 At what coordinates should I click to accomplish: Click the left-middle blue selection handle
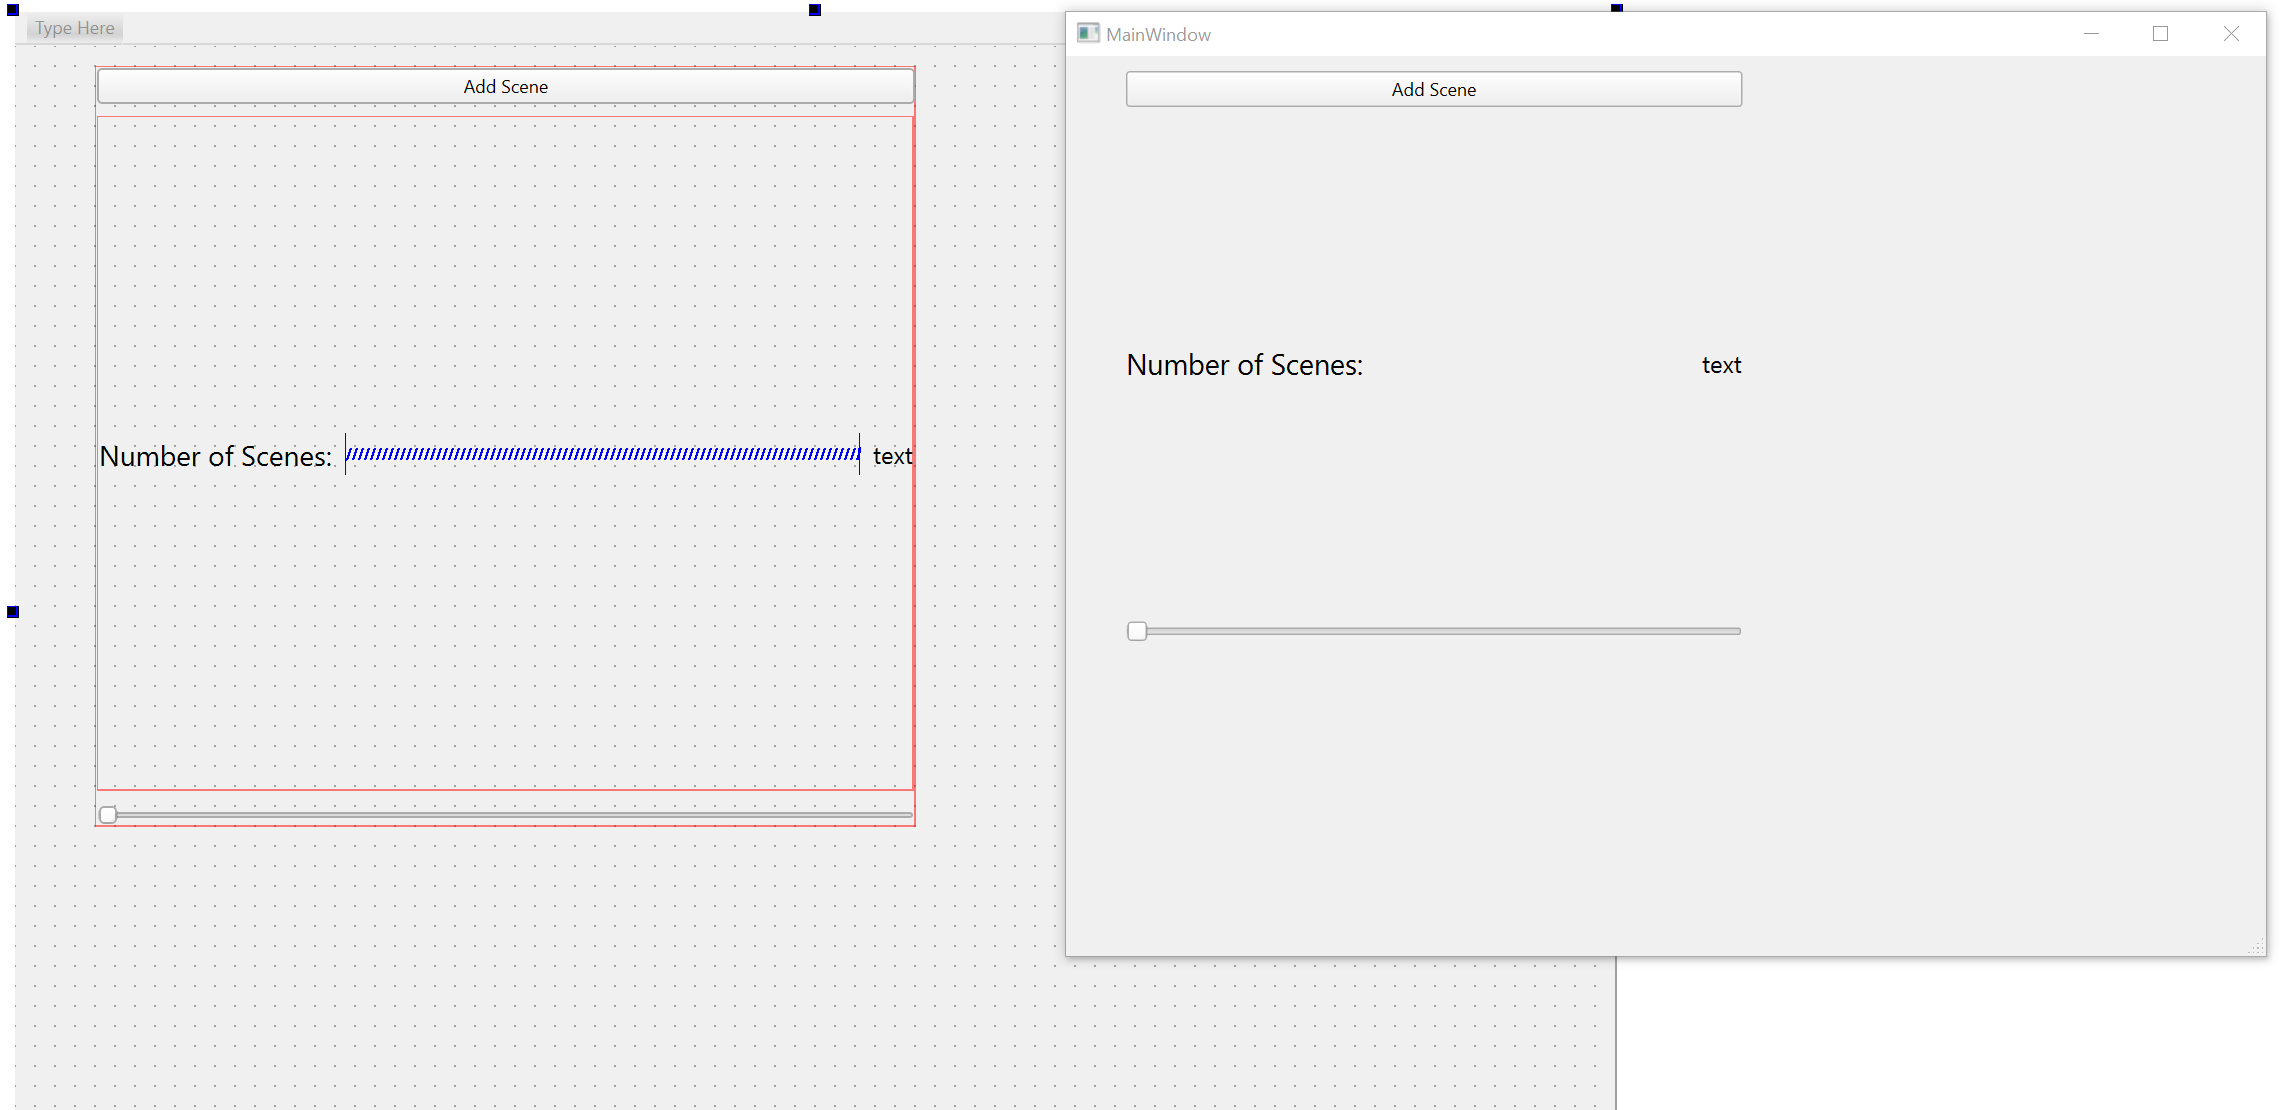point(13,612)
